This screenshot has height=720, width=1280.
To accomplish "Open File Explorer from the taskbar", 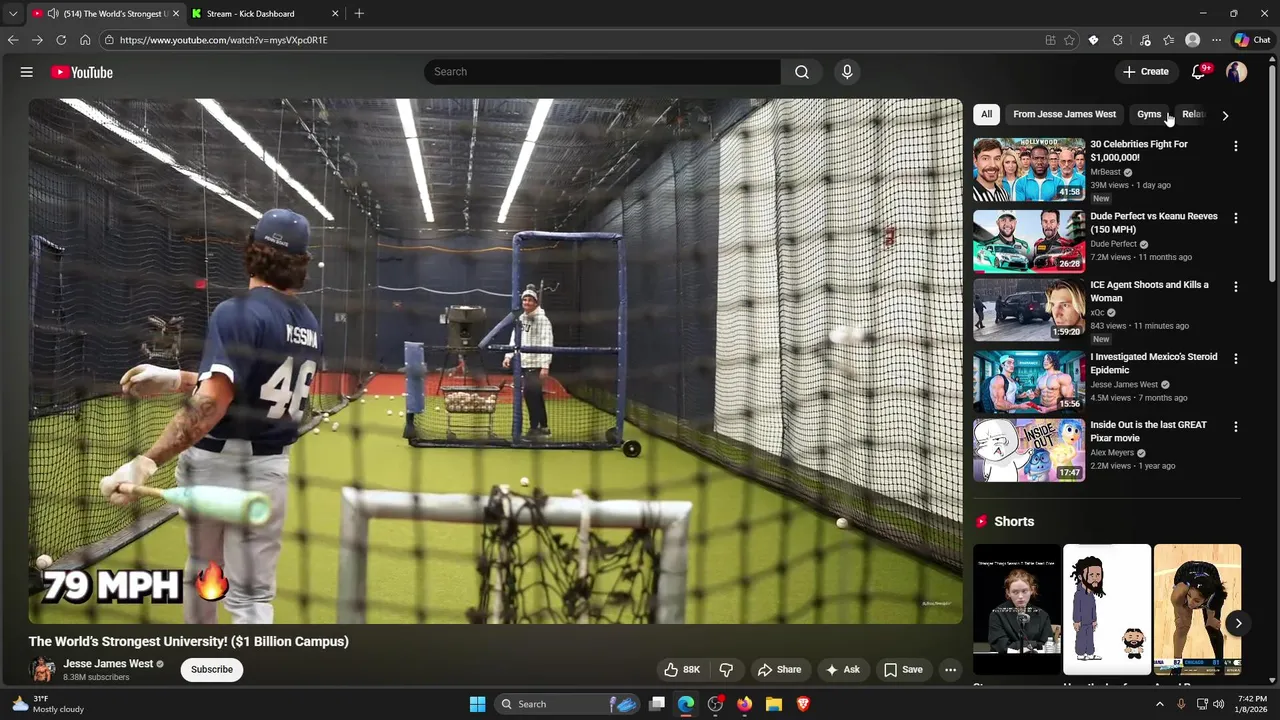I will coord(773,704).
